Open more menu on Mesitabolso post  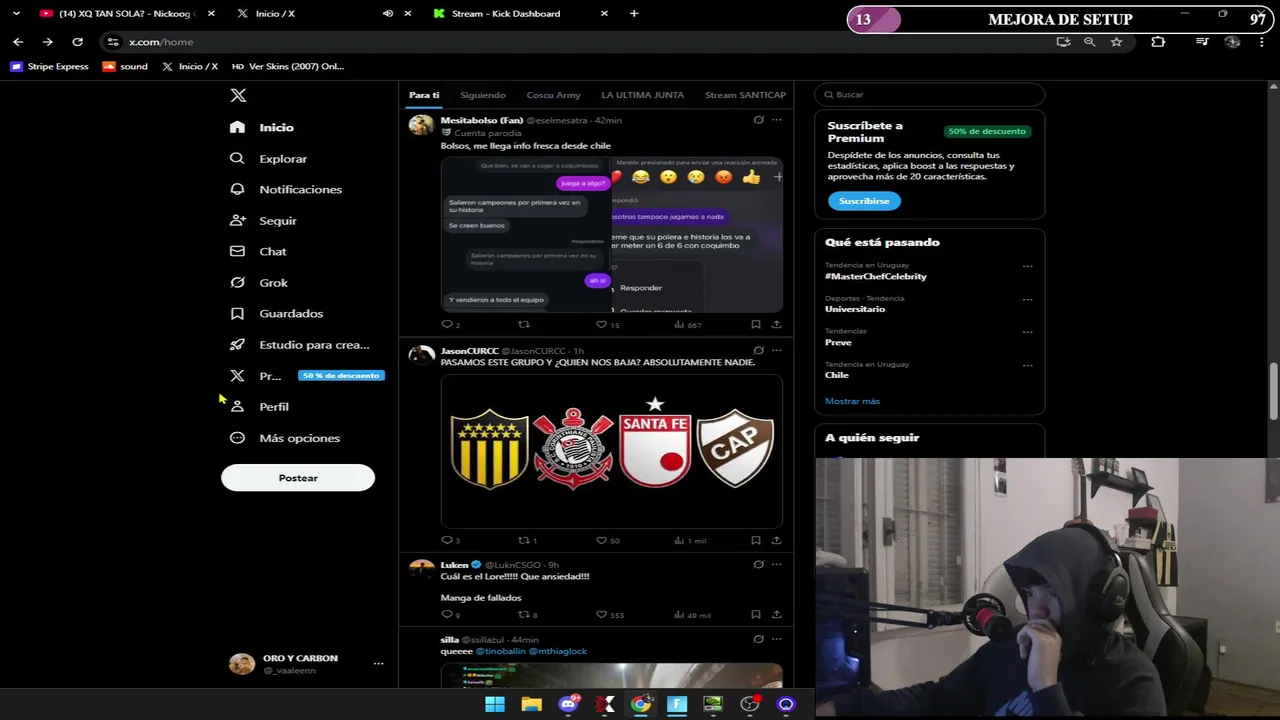776,120
